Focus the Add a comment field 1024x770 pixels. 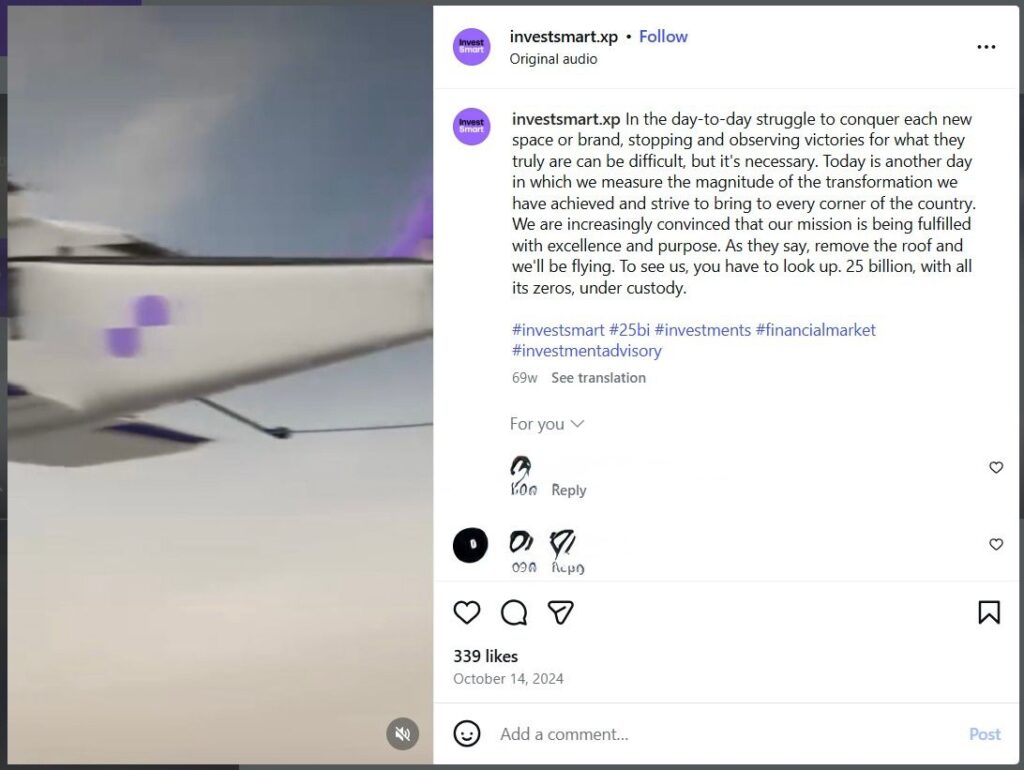tap(728, 734)
